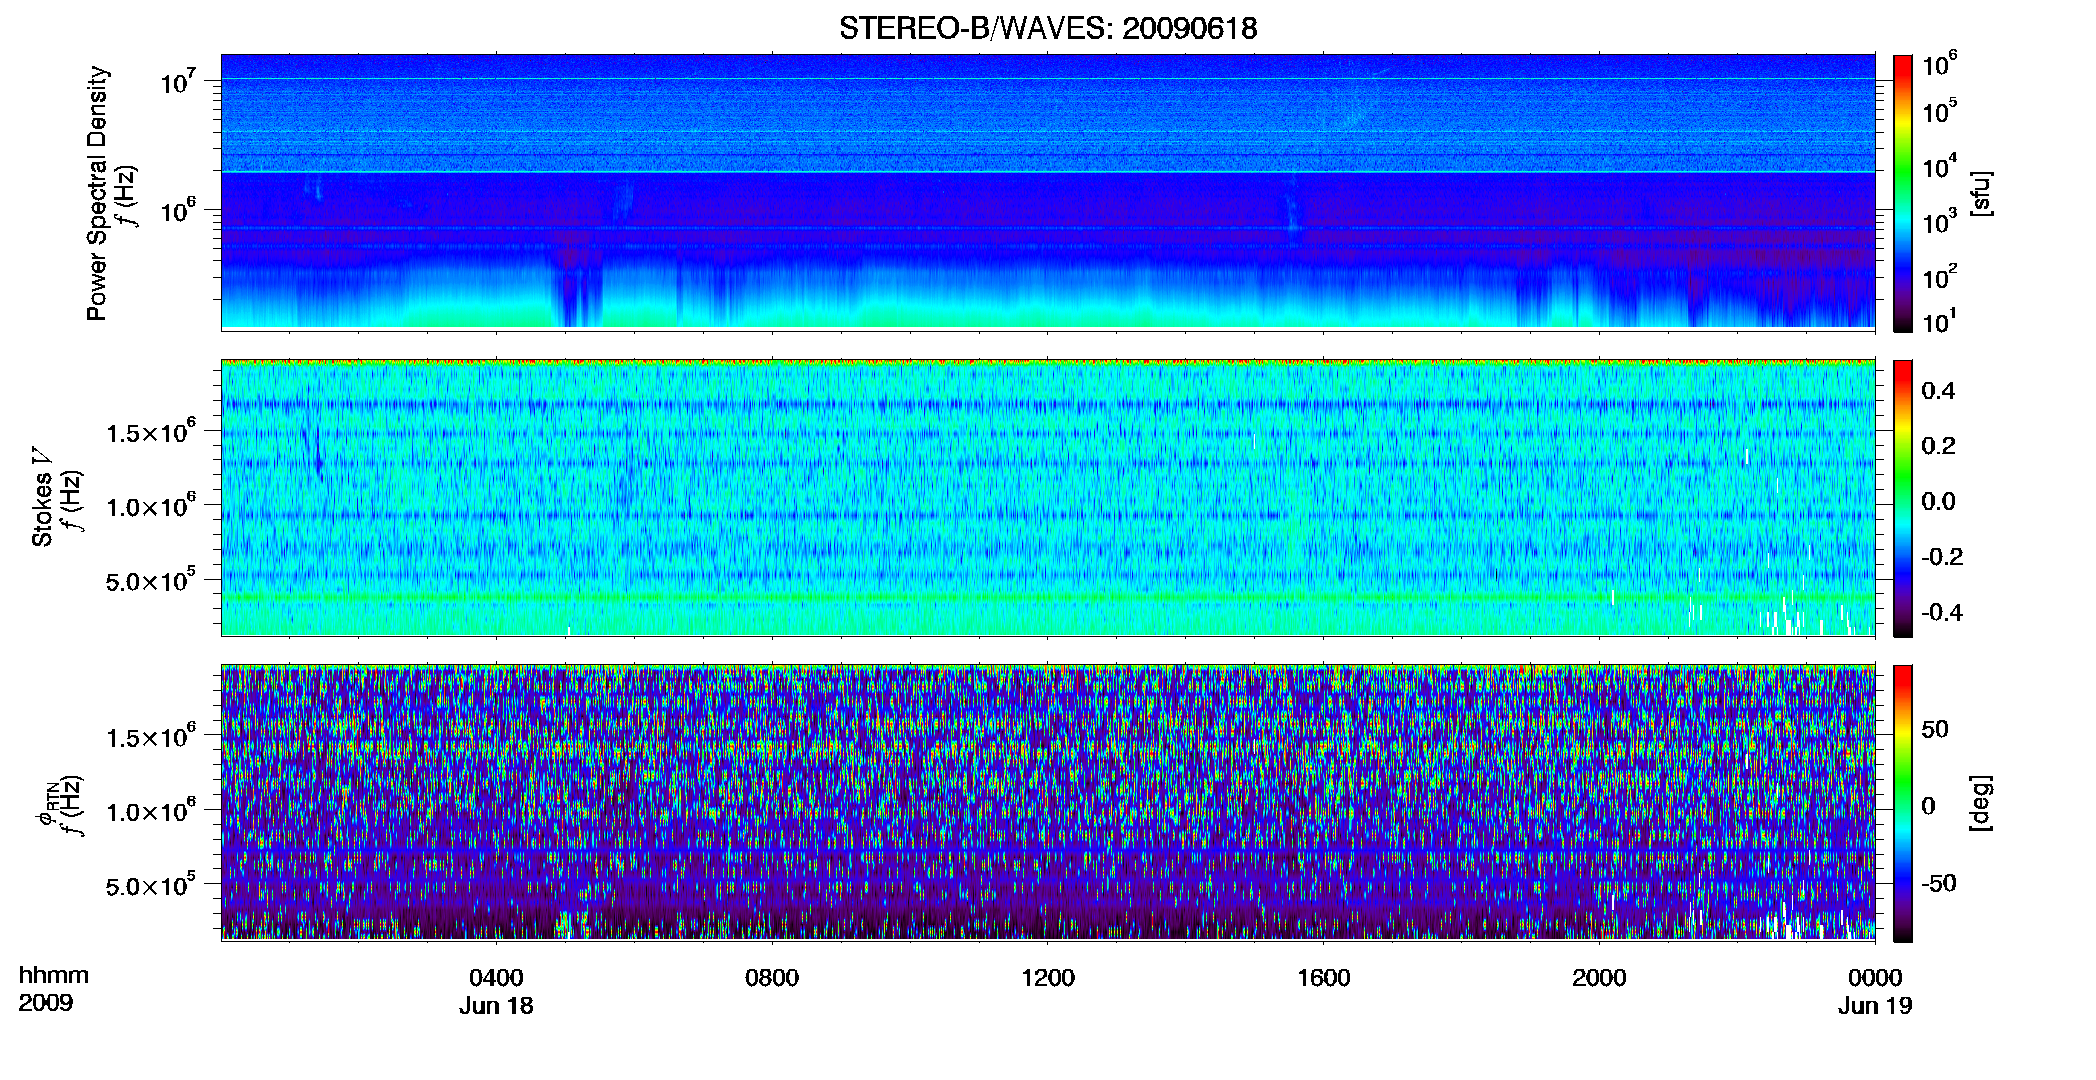Screen dimensions: 2096x1080
Task: Click the φRTN direction spectrogram panel
Action: (x=1048, y=802)
